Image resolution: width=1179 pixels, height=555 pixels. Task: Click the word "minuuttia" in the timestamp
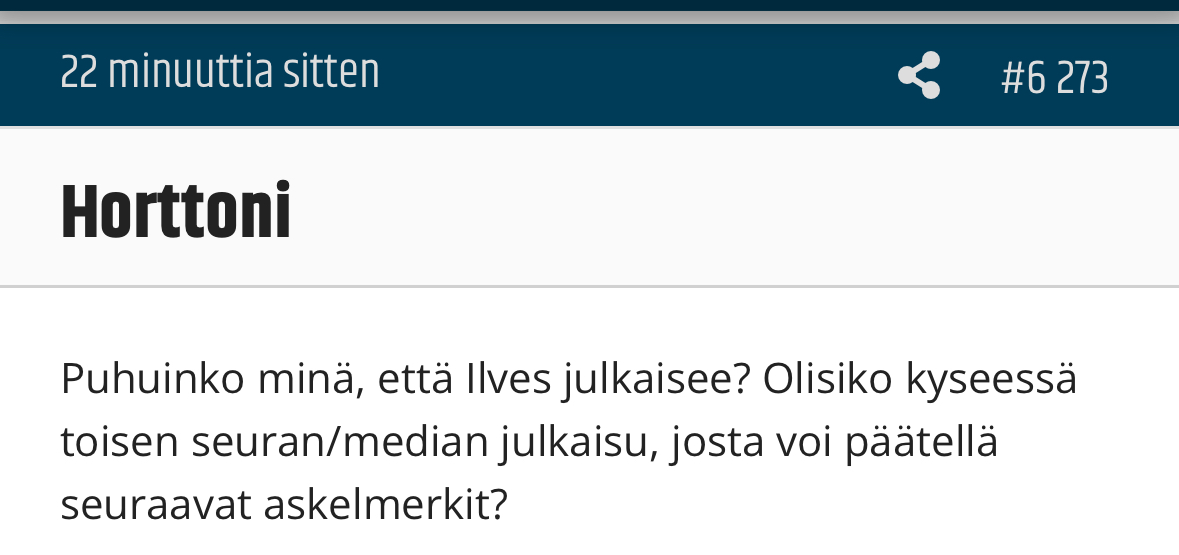coord(189,73)
